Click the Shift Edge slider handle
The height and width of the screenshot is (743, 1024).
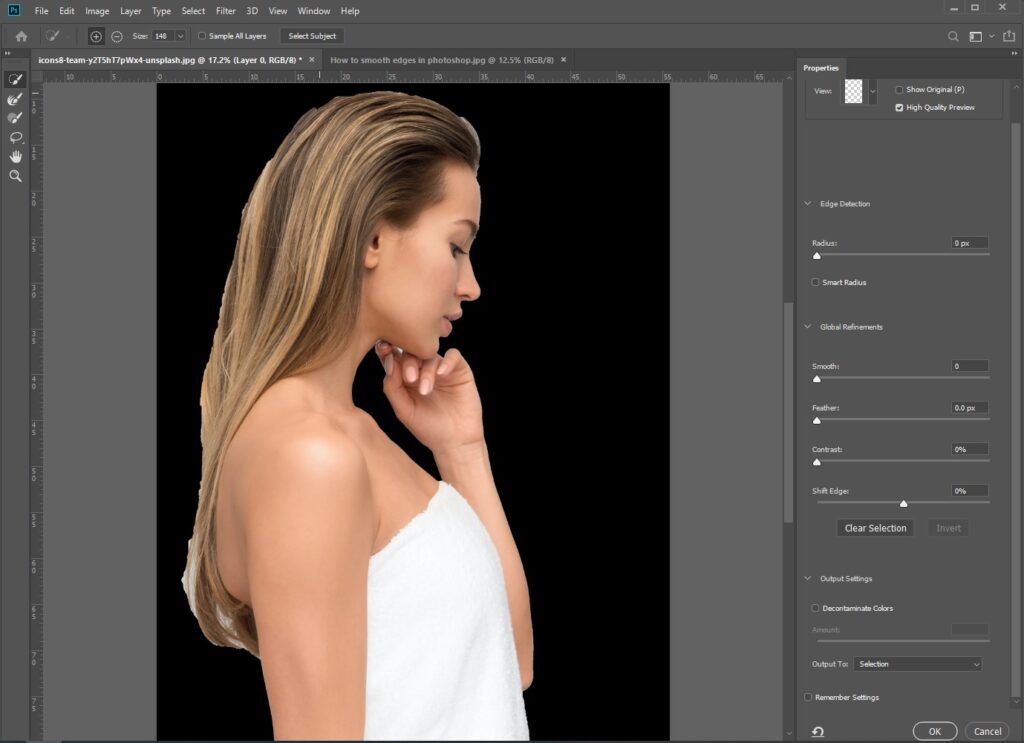[x=903, y=503]
